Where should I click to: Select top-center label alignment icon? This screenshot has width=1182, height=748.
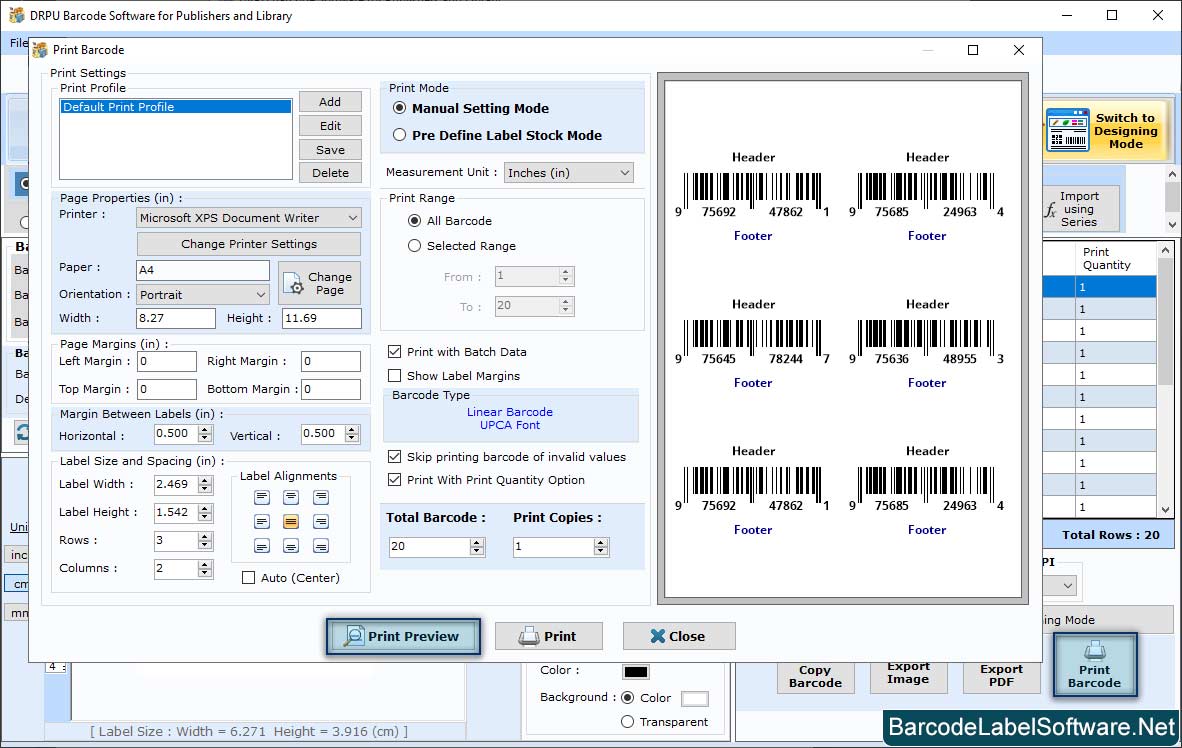pos(291,498)
